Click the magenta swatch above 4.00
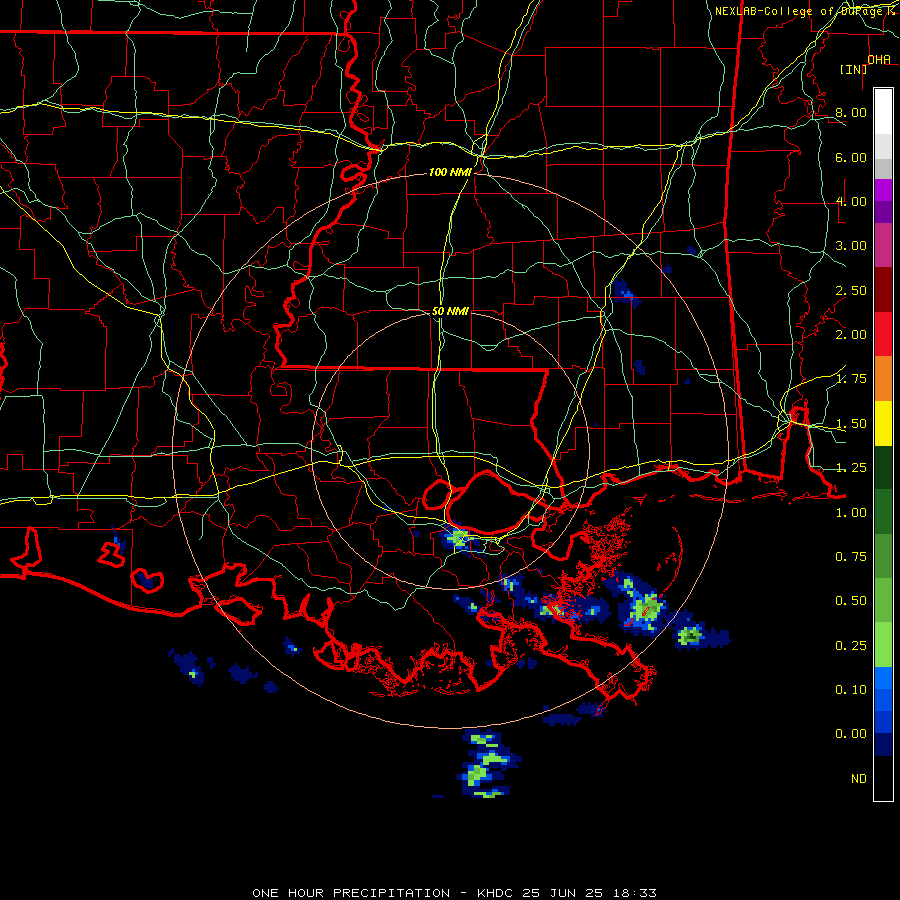The width and height of the screenshot is (900, 900). point(883,190)
